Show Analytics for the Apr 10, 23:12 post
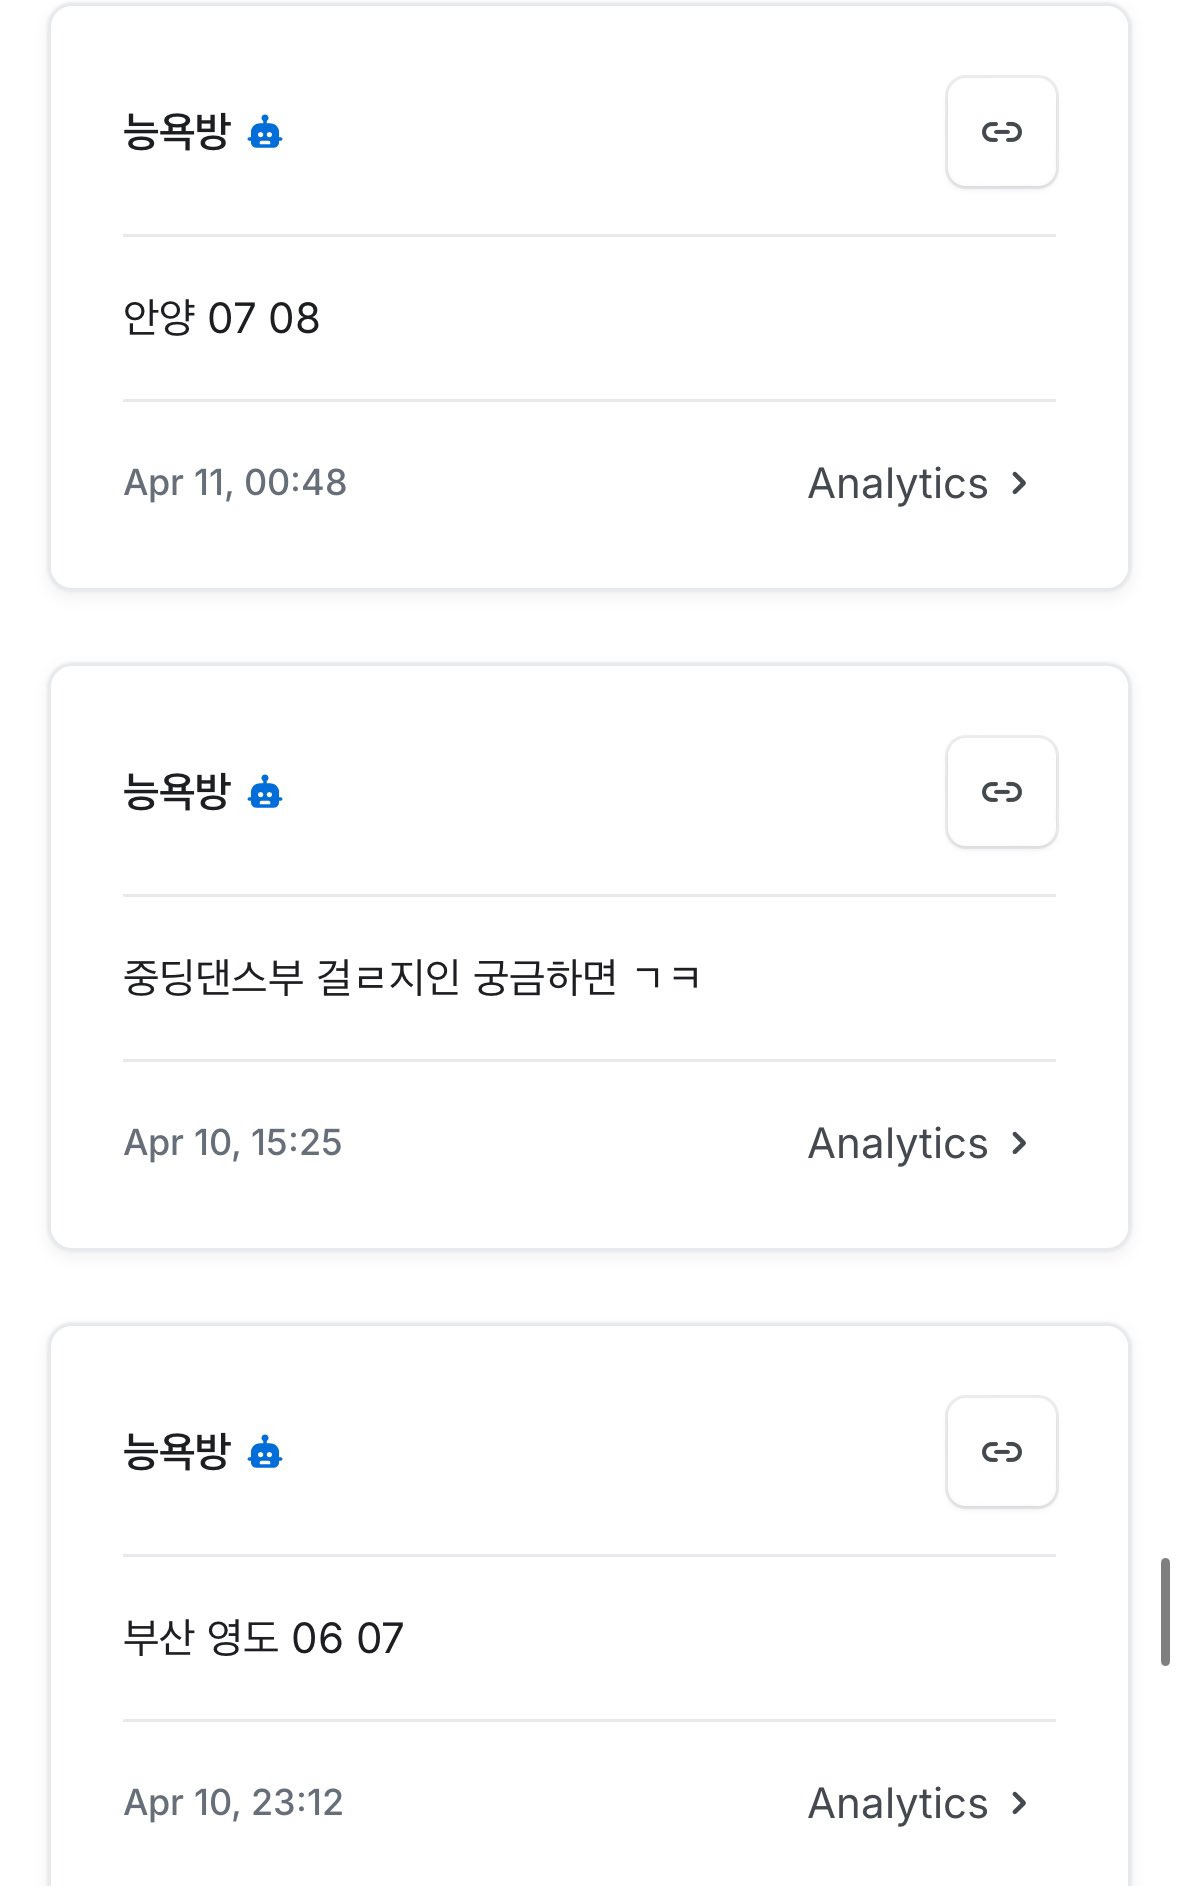 tap(897, 1804)
